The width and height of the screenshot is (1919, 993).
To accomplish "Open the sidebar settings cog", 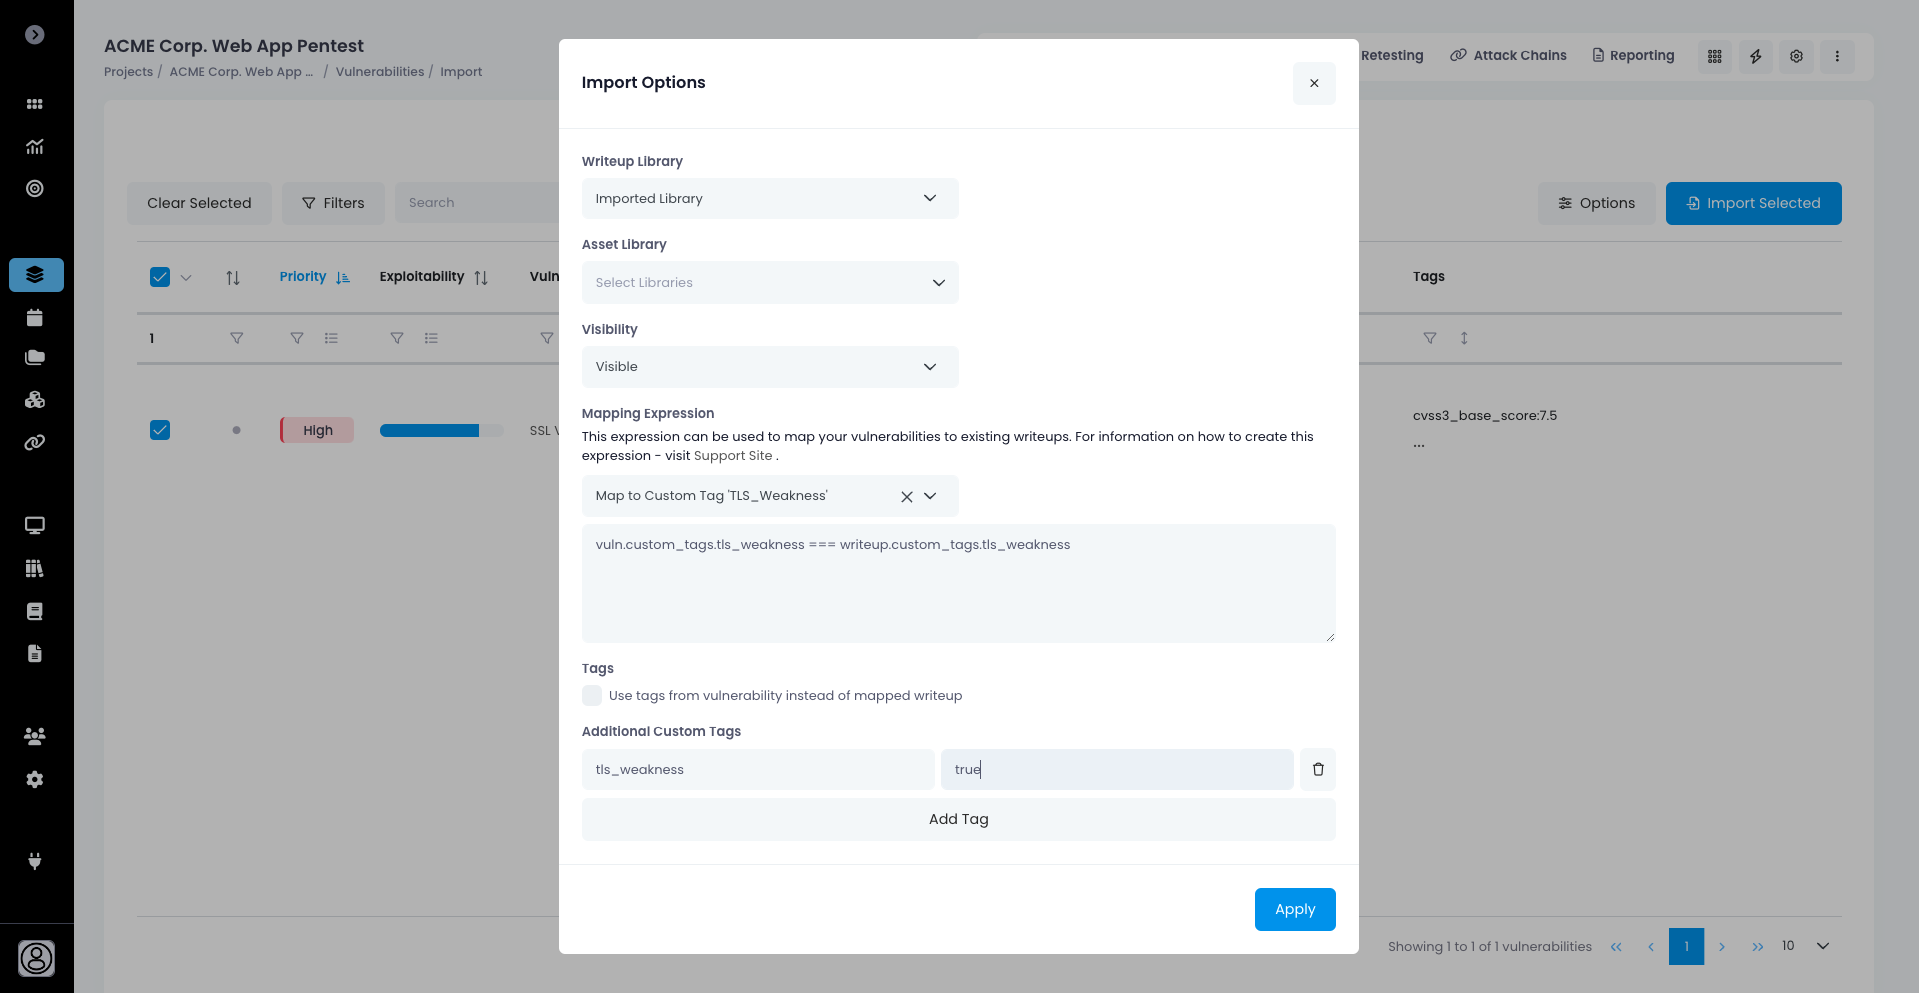I will click(35, 779).
